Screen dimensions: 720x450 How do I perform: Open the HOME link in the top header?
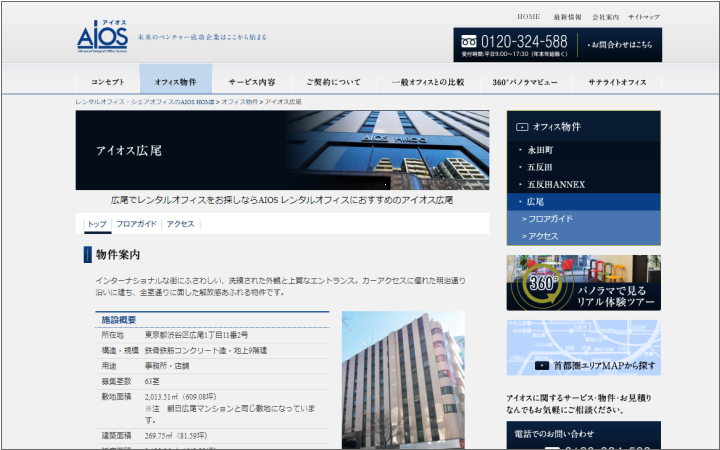(x=528, y=17)
